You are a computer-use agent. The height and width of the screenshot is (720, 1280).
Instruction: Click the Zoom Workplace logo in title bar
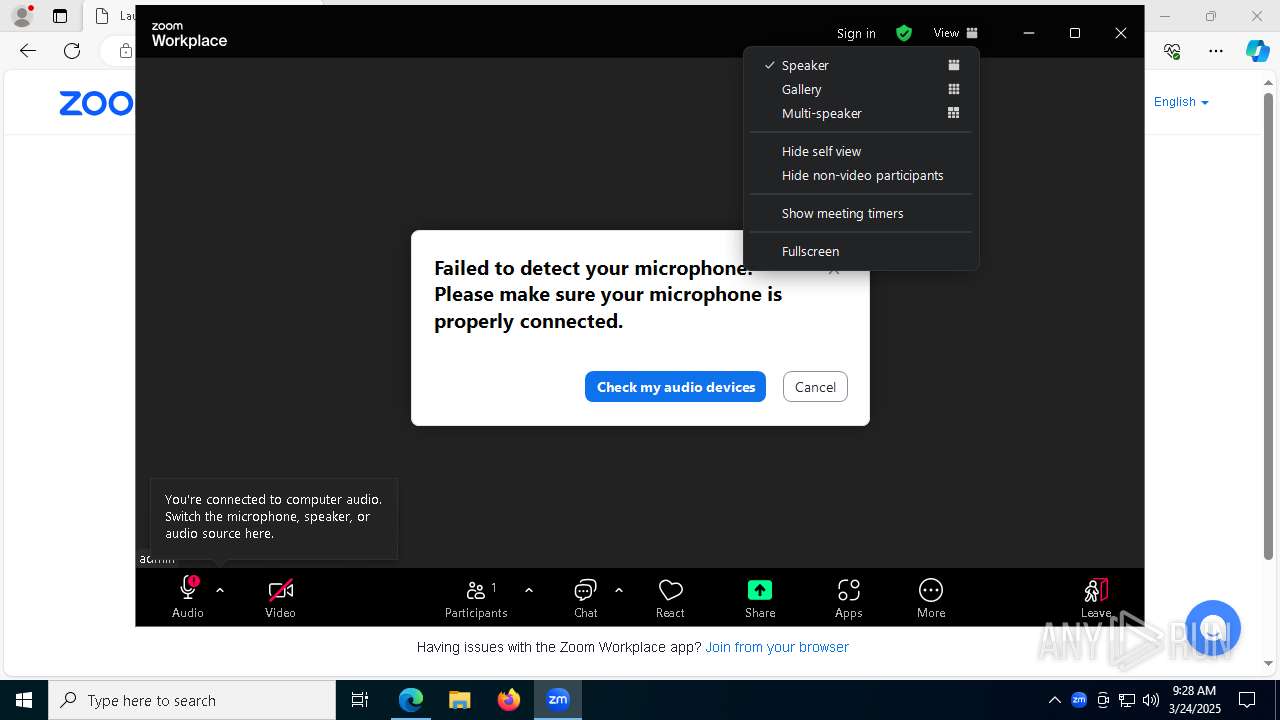(x=189, y=34)
